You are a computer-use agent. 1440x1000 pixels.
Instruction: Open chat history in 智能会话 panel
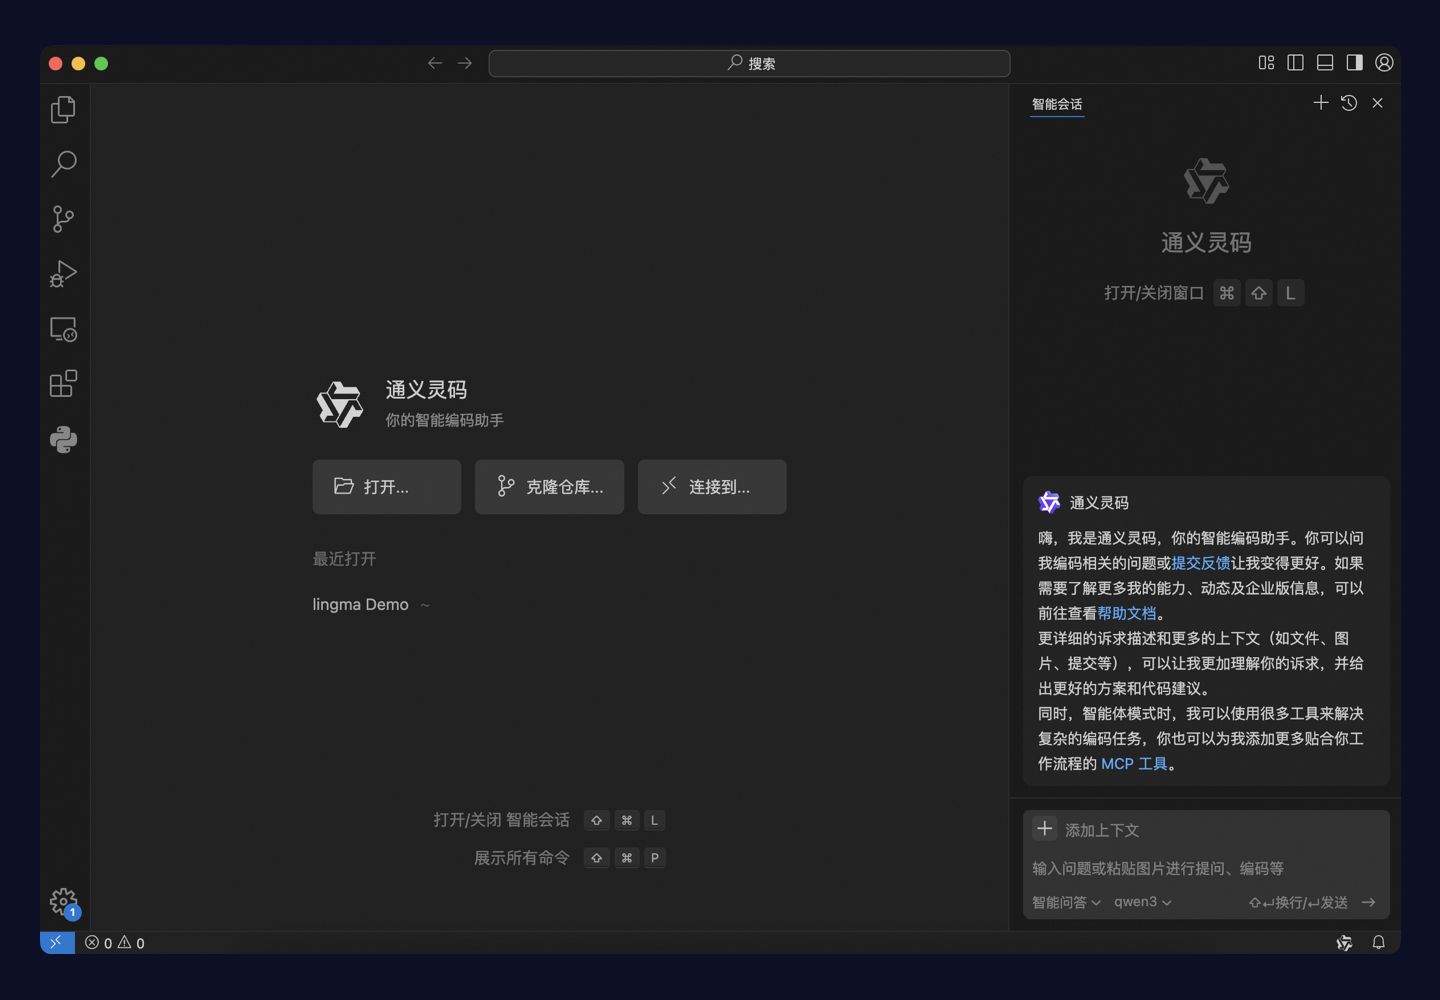coord(1349,103)
